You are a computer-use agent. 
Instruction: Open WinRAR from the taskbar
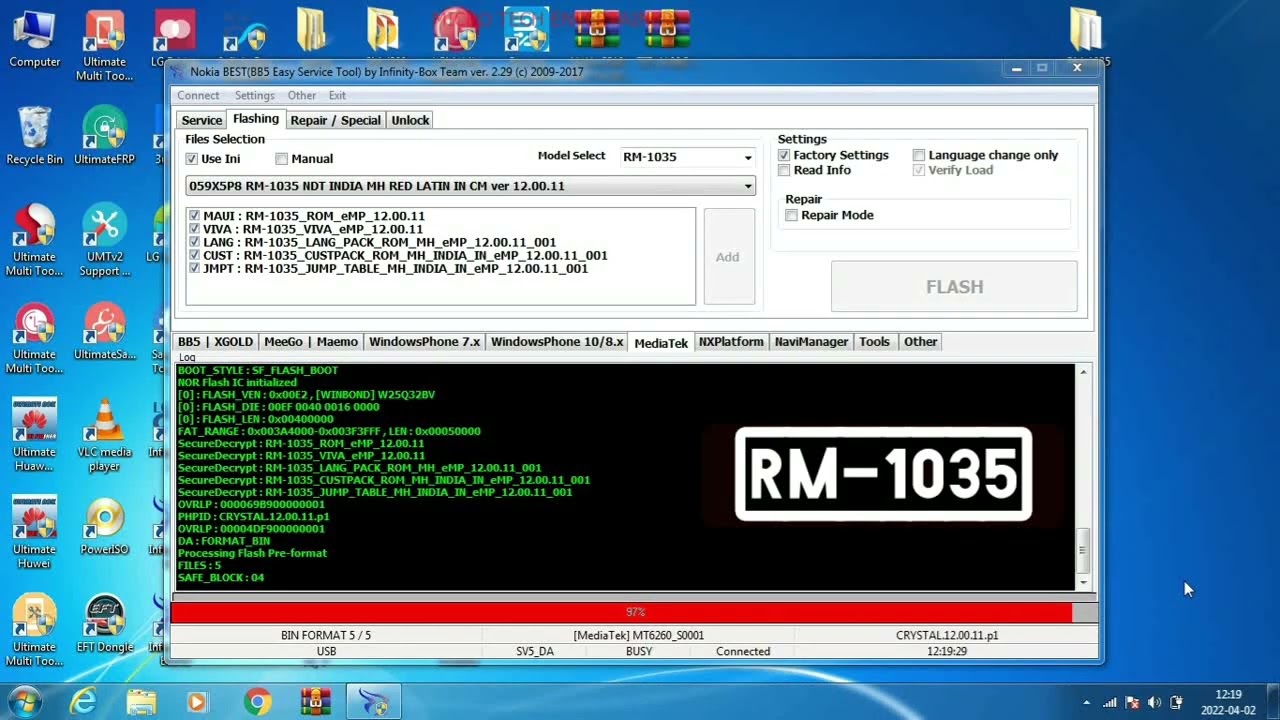(x=315, y=702)
